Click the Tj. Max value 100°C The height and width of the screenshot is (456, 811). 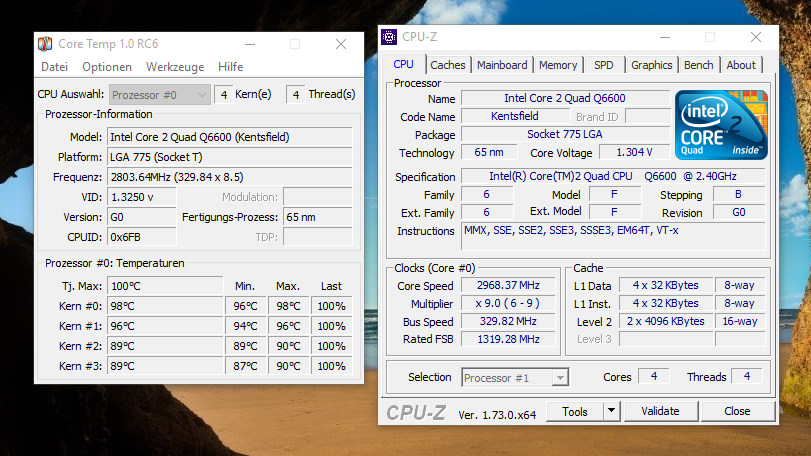(x=165, y=286)
